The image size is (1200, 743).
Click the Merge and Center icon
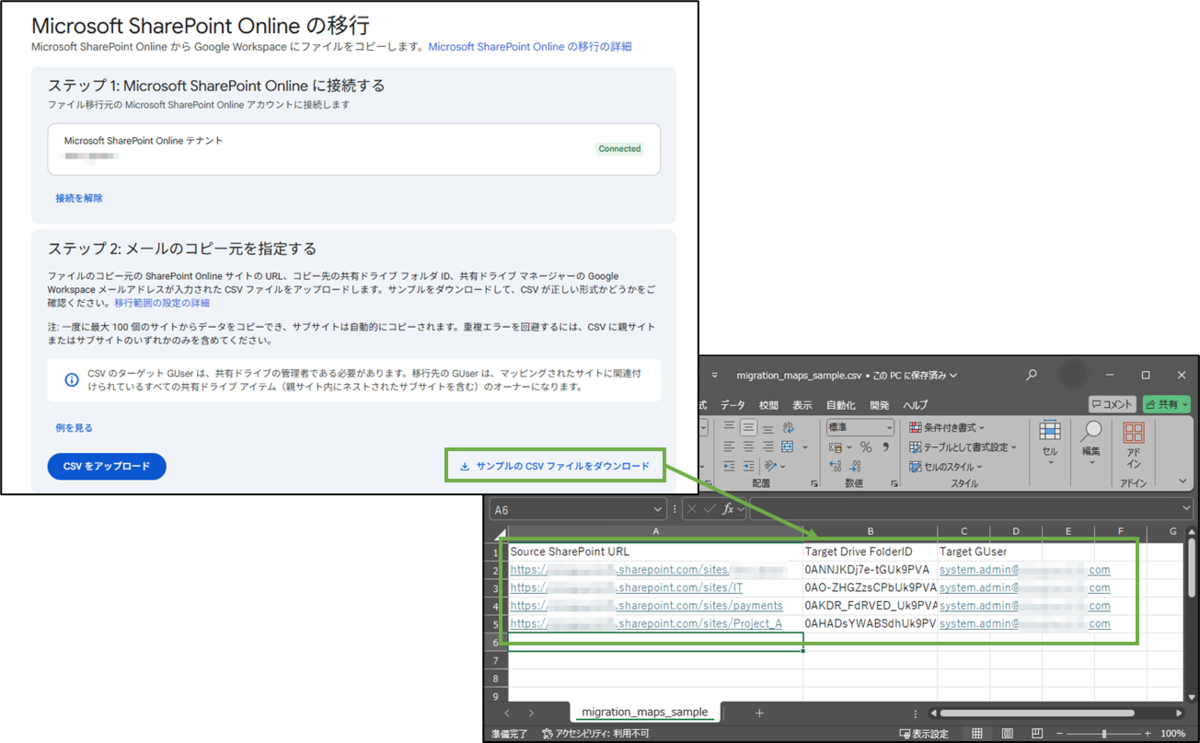click(x=787, y=447)
